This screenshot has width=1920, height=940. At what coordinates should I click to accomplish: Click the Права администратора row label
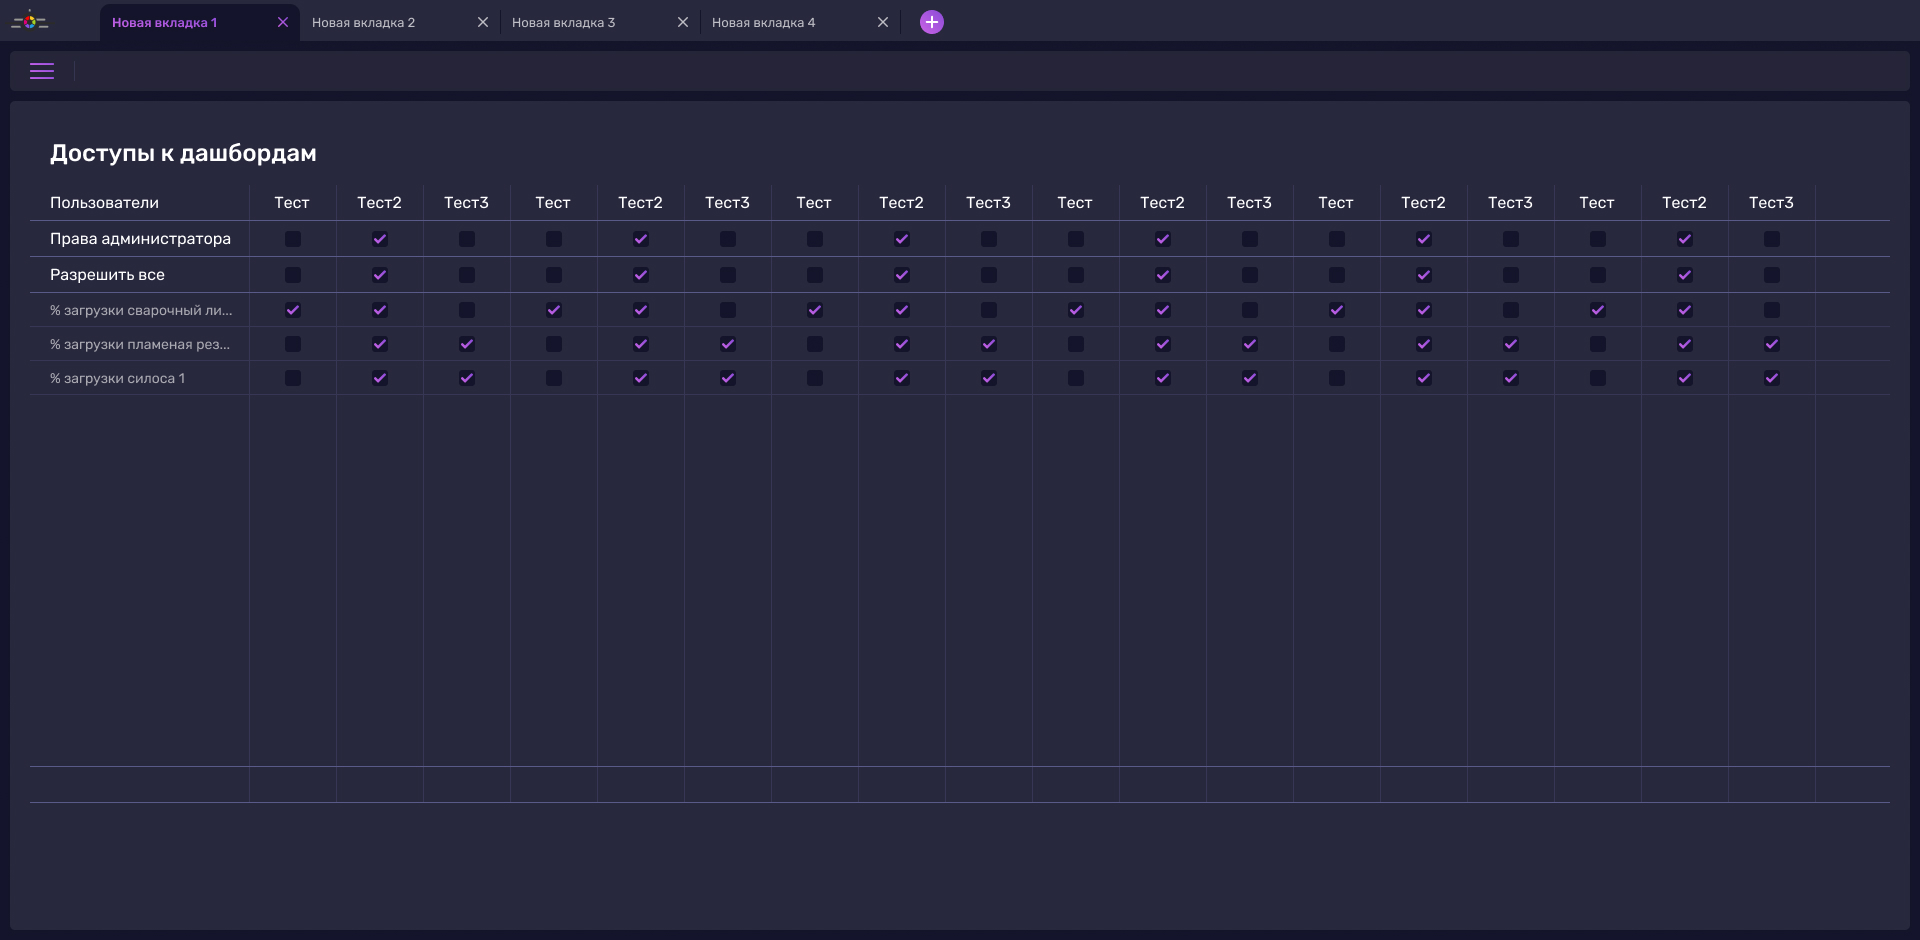[140, 239]
